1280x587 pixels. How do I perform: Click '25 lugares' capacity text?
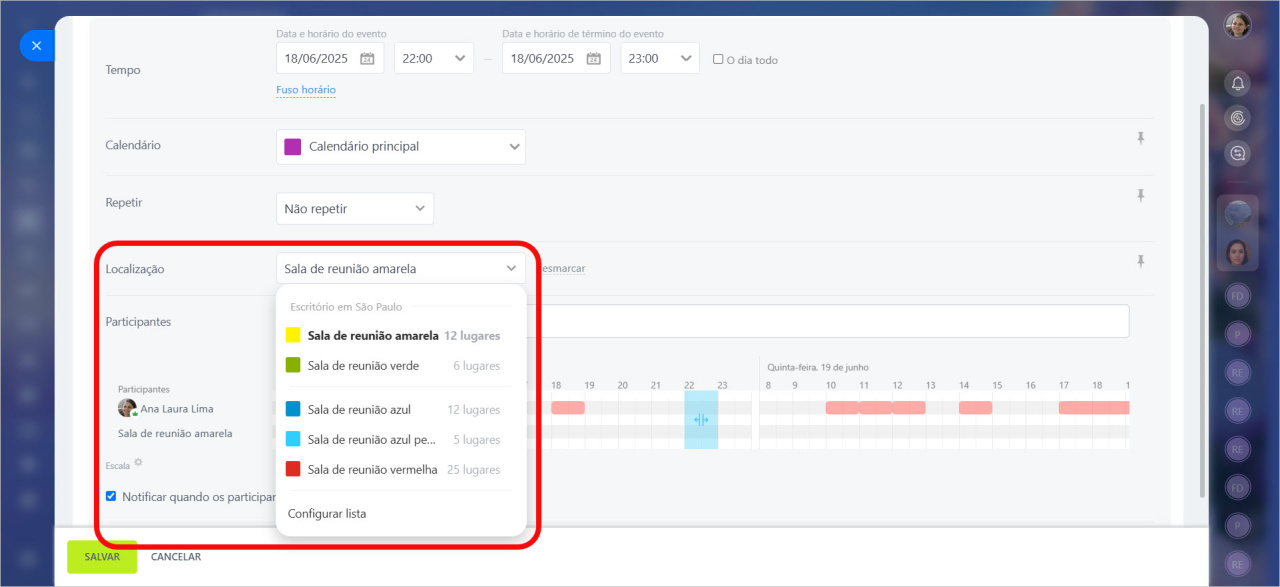pos(474,470)
